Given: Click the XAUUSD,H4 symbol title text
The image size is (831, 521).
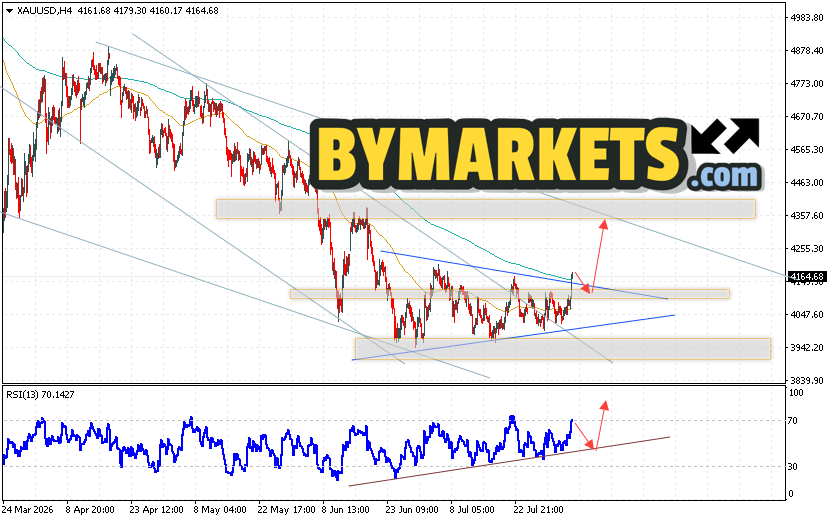Looking at the screenshot, I should (44, 11).
